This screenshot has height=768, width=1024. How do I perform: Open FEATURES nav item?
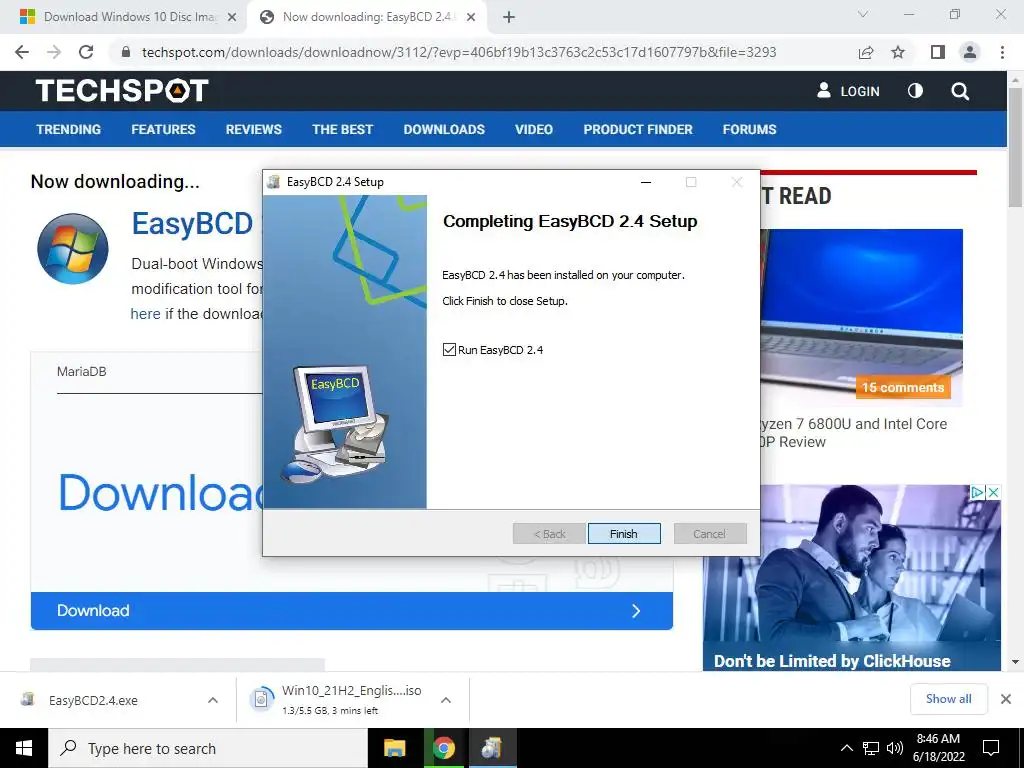coord(163,129)
